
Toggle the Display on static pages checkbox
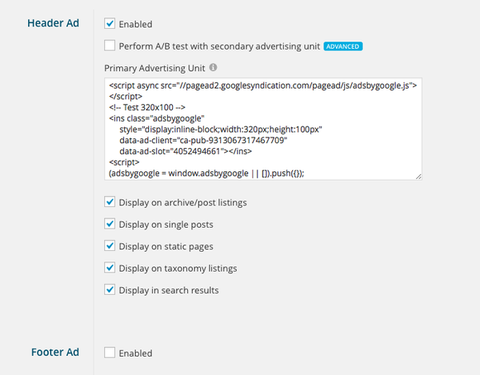110,246
